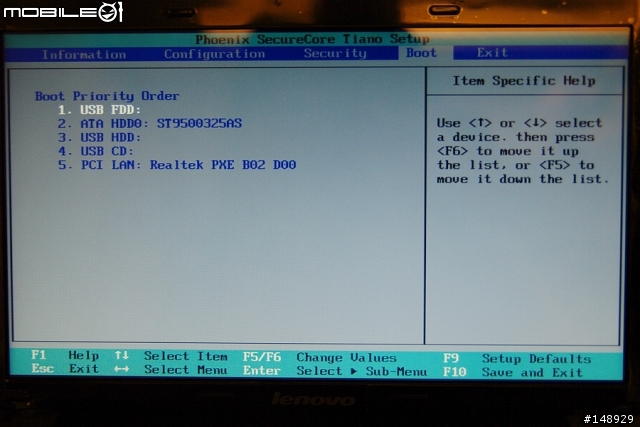Click the left-right arrows legend icon

[x=122, y=369]
